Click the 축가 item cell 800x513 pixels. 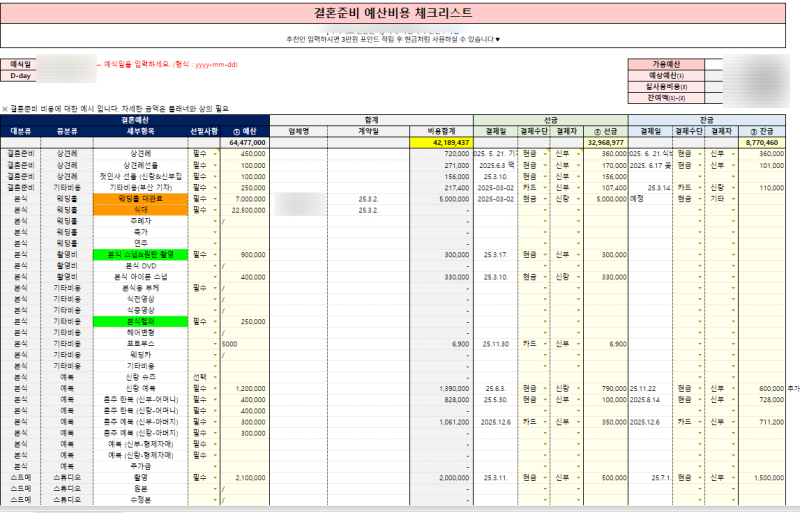point(140,232)
